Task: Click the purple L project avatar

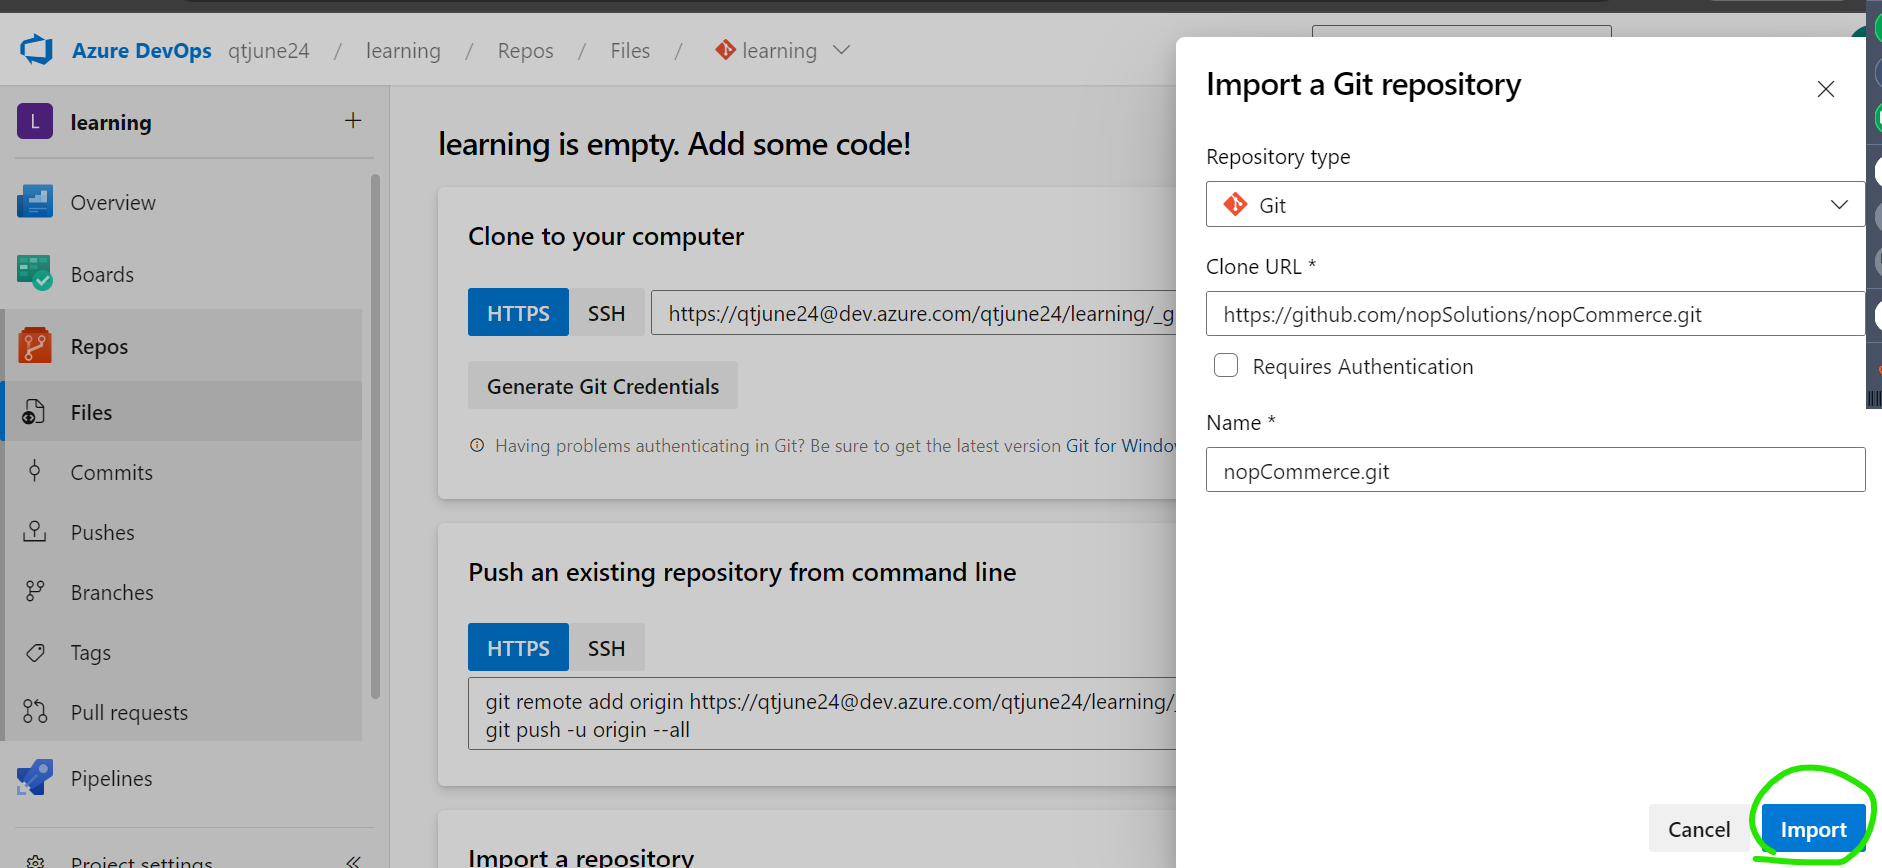Action: tap(35, 122)
